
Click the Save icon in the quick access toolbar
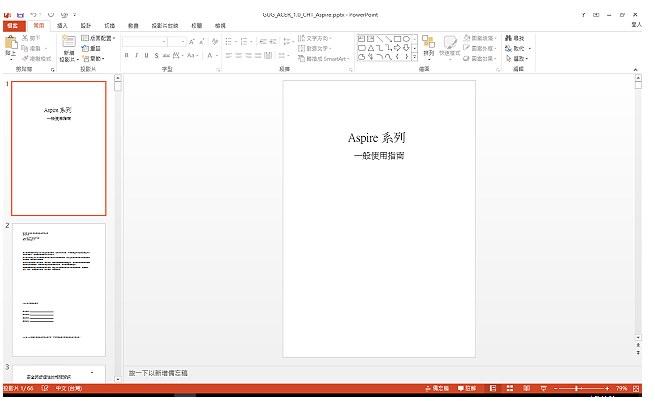click(x=20, y=15)
